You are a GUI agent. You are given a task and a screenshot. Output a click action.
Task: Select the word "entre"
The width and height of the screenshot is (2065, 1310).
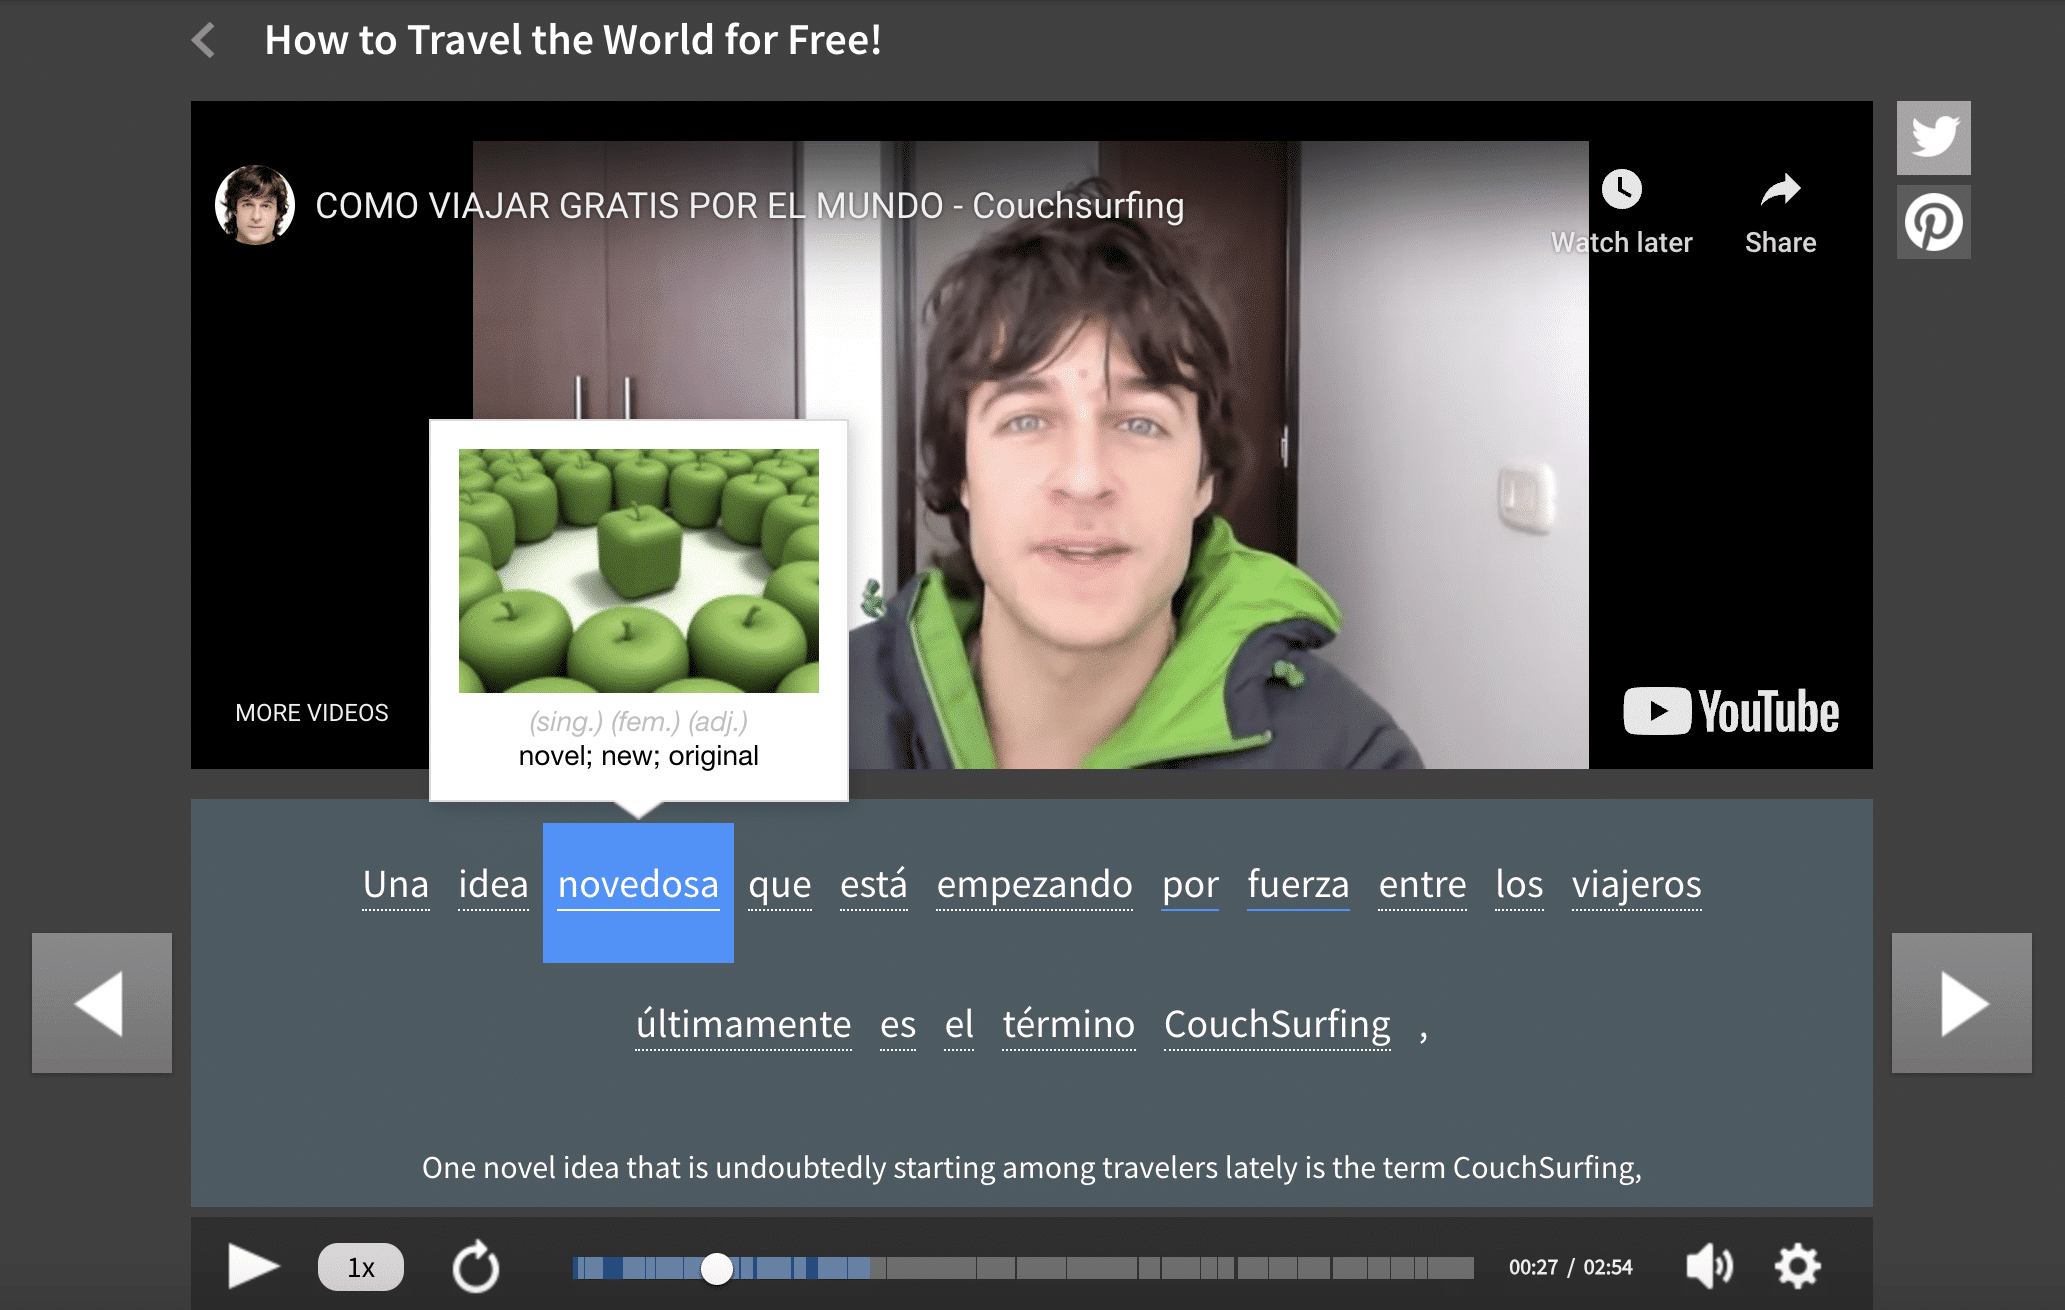1422,885
